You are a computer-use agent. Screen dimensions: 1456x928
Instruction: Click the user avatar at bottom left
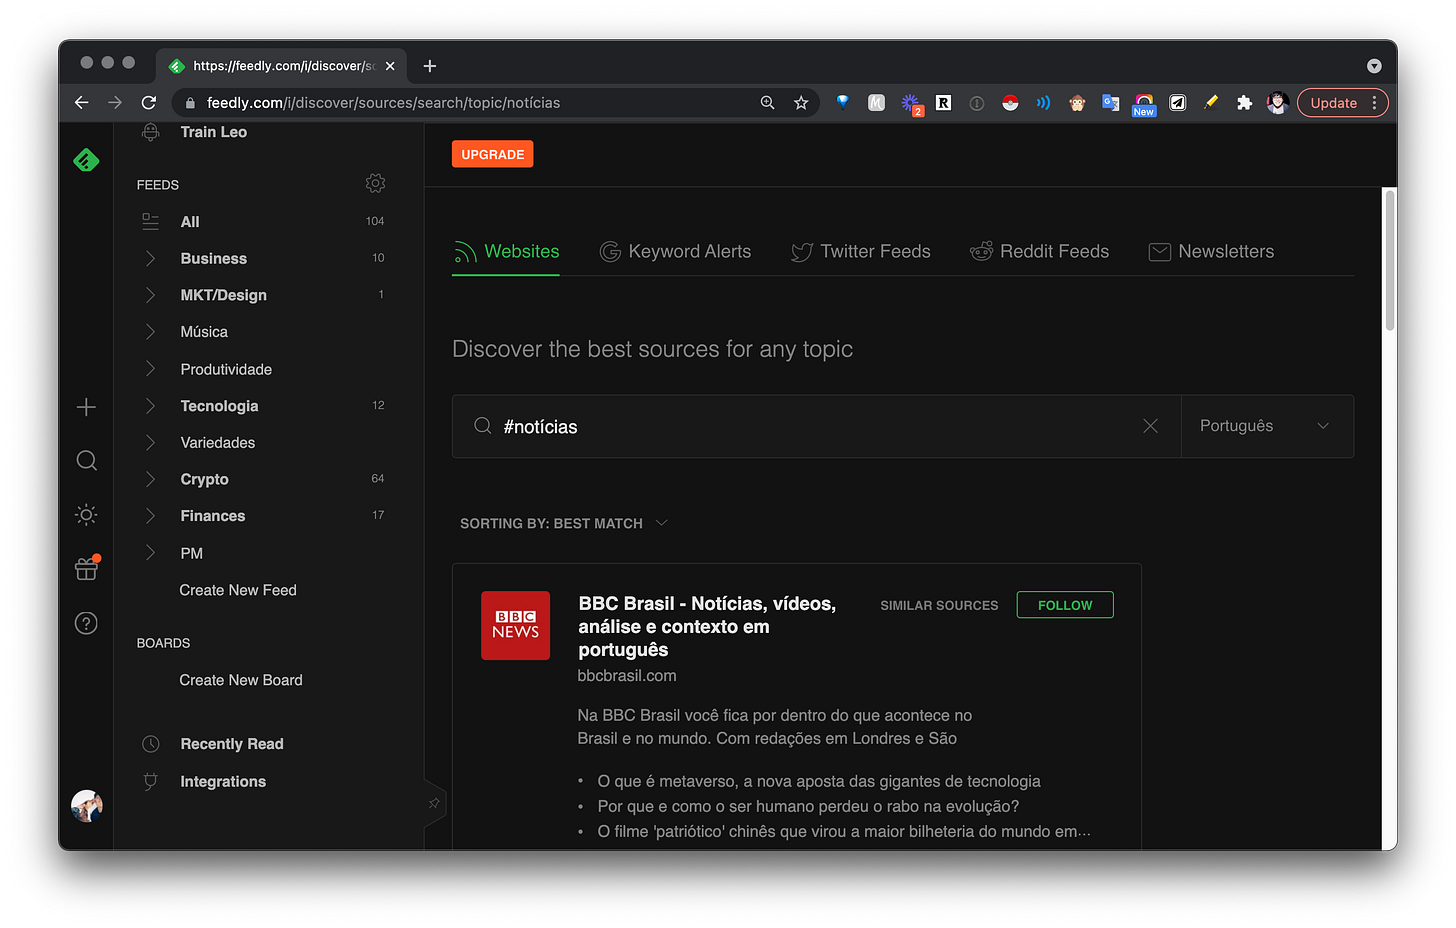(87, 806)
